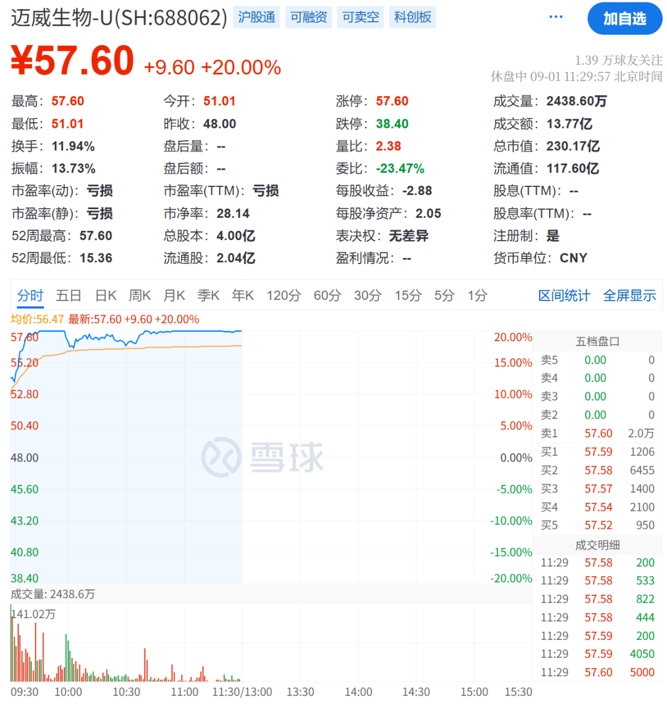Switch to the 分时 chart tab
This screenshot has height=704, width=667.
pos(30,295)
